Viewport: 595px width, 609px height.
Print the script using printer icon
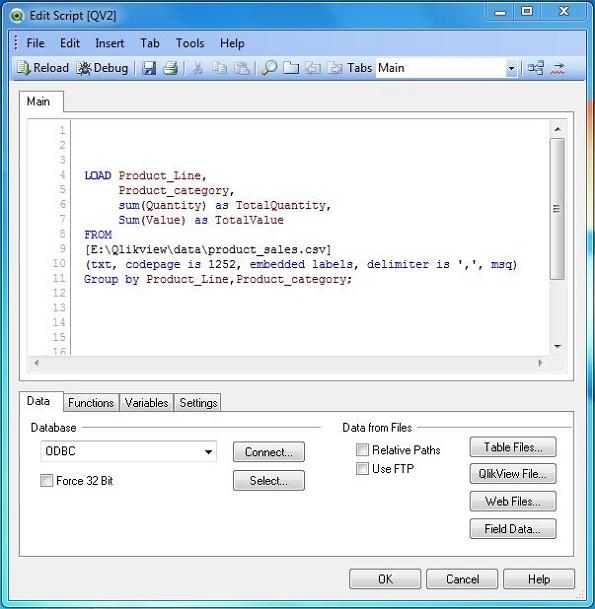[170, 68]
